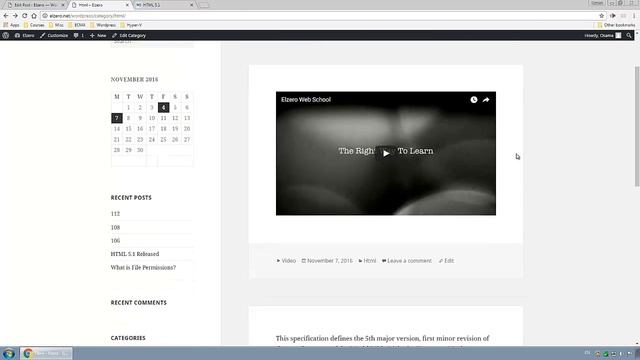Bookmark this page with the star icon

[x=601, y=16]
